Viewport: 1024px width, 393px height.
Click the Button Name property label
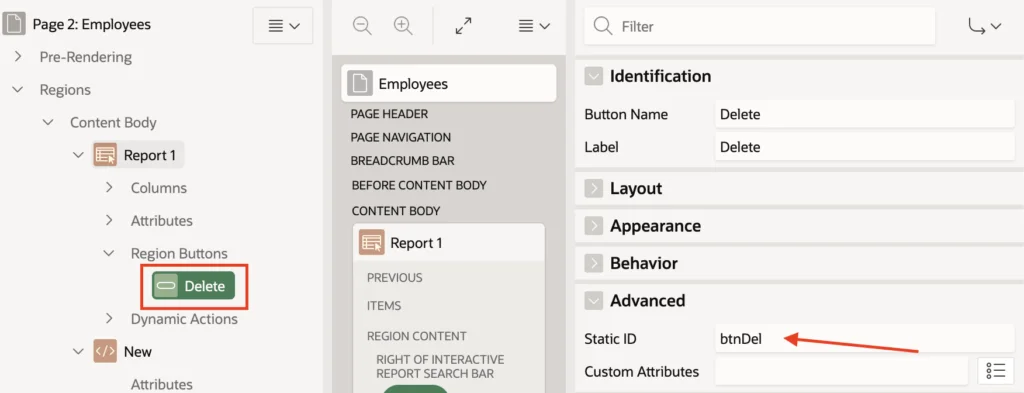point(626,115)
